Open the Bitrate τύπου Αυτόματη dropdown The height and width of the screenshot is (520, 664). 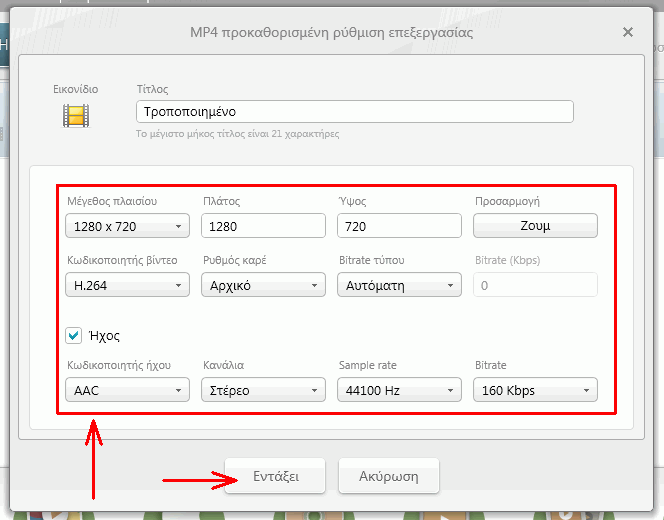point(399,285)
